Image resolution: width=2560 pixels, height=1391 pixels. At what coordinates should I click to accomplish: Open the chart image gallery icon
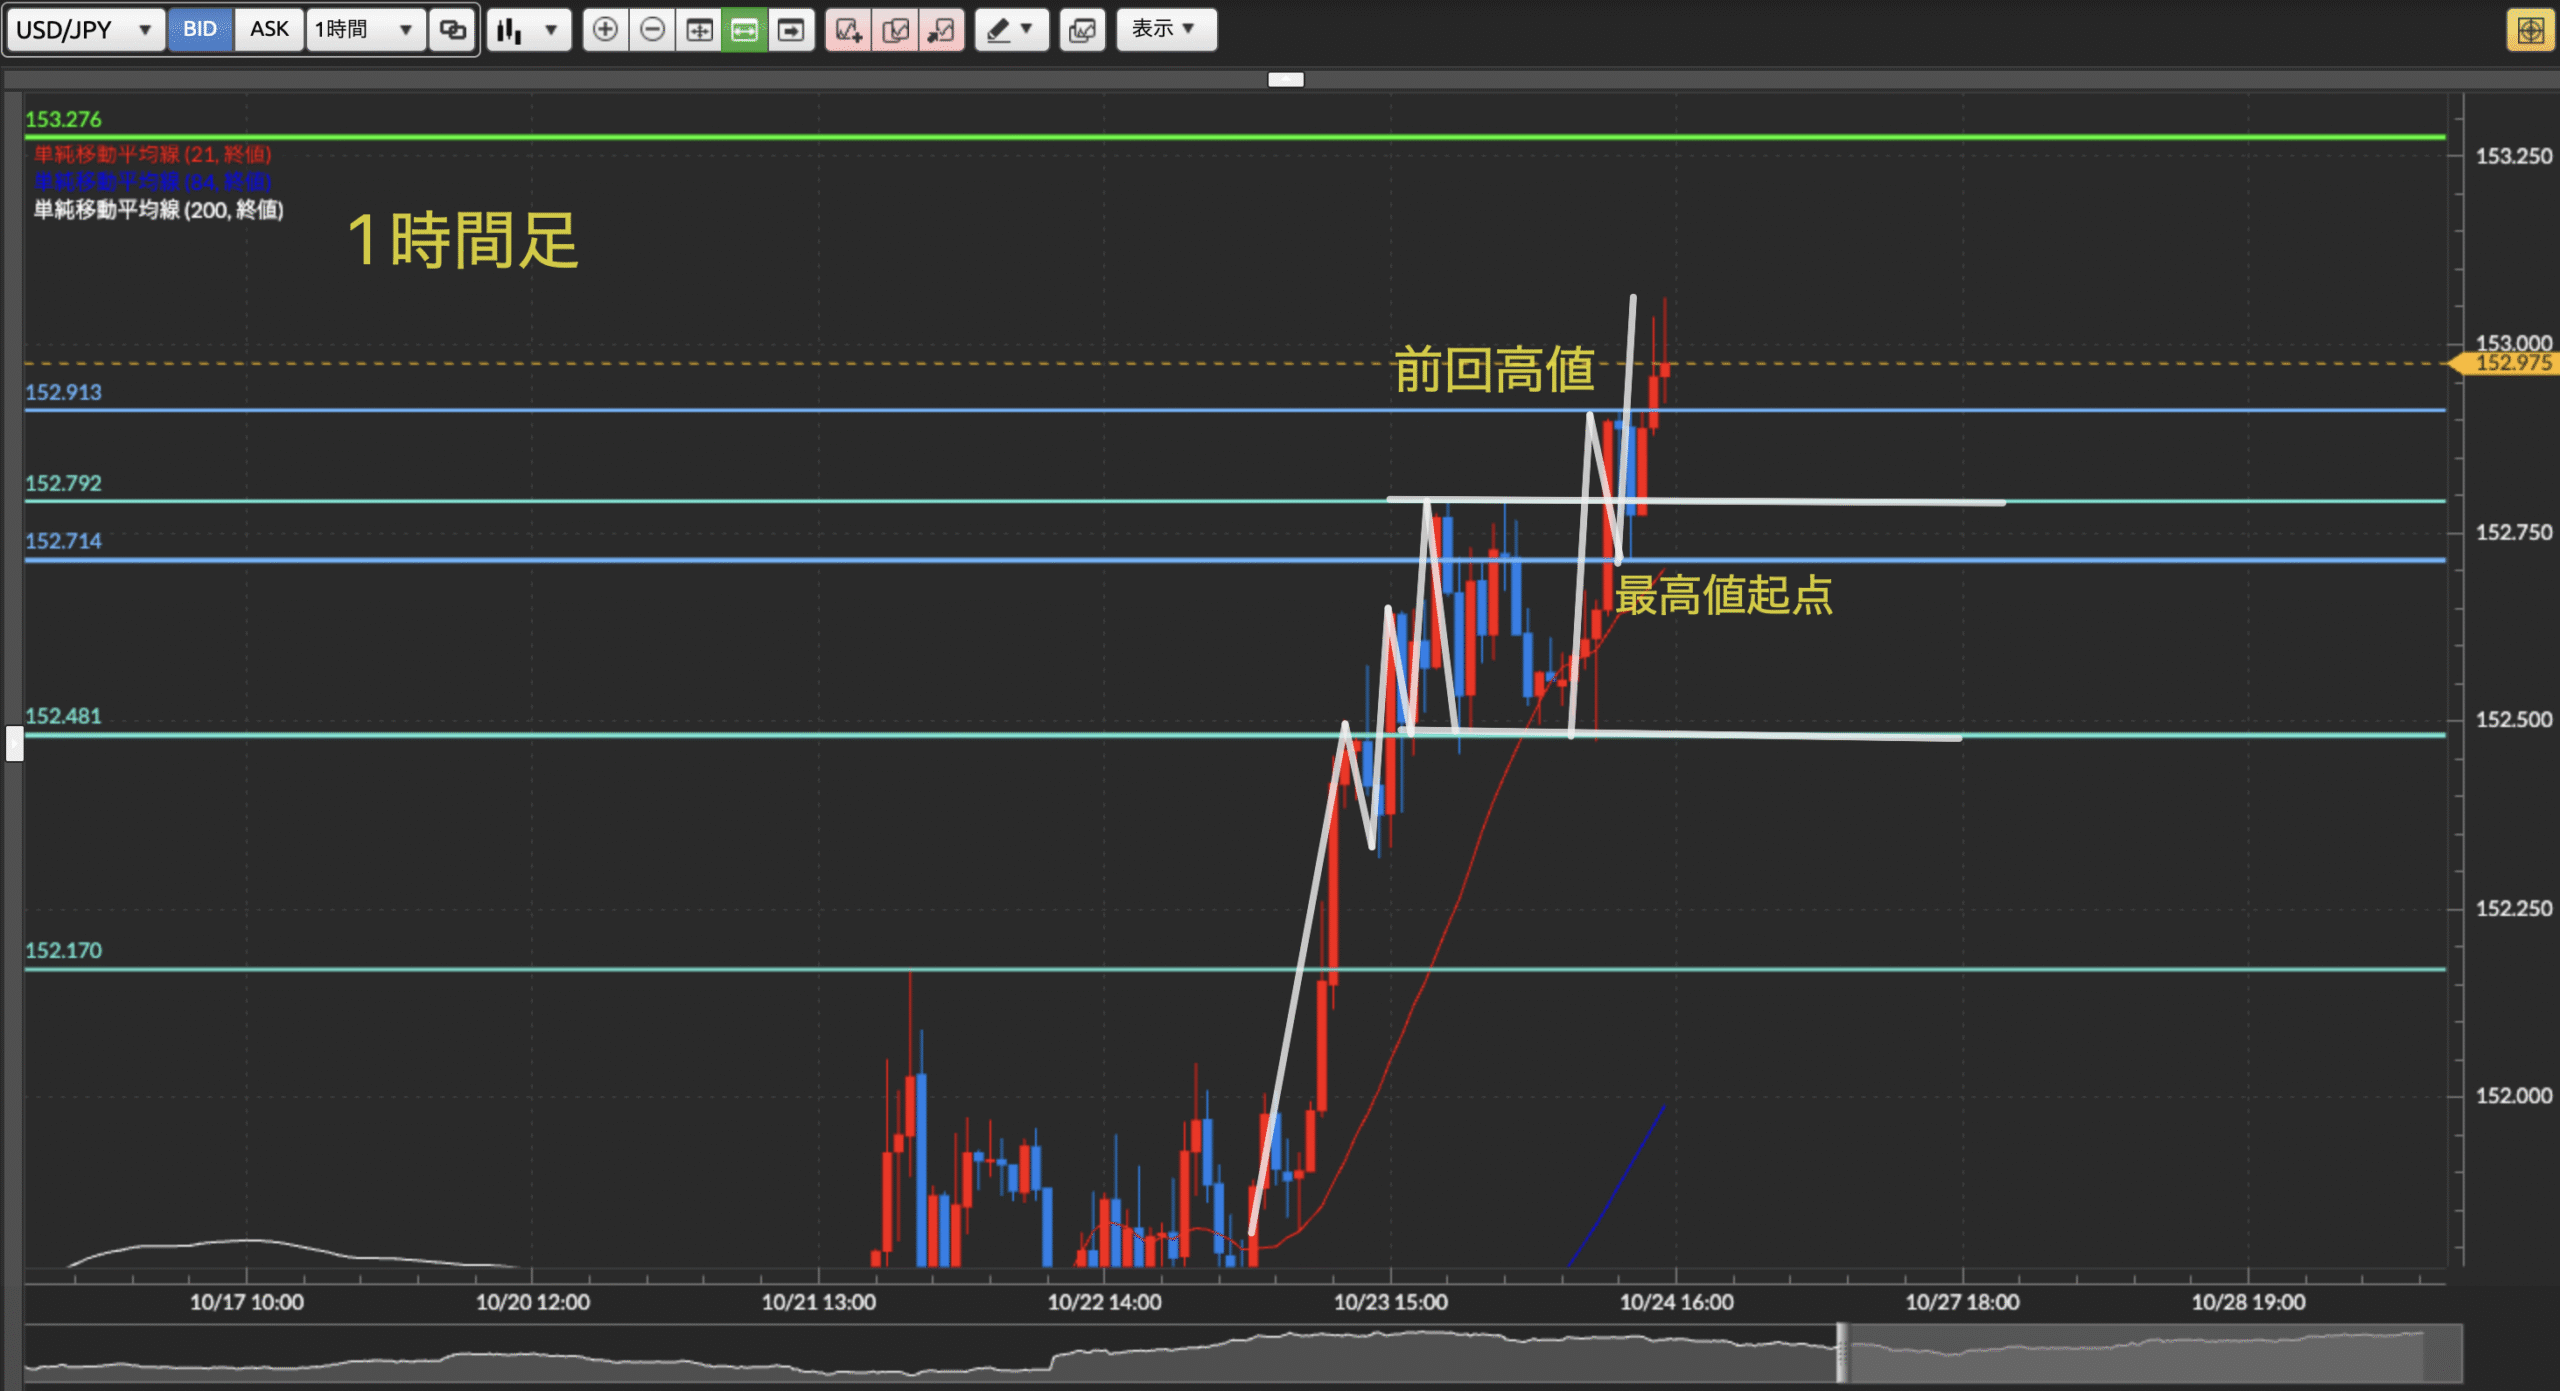click(x=1082, y=30)
